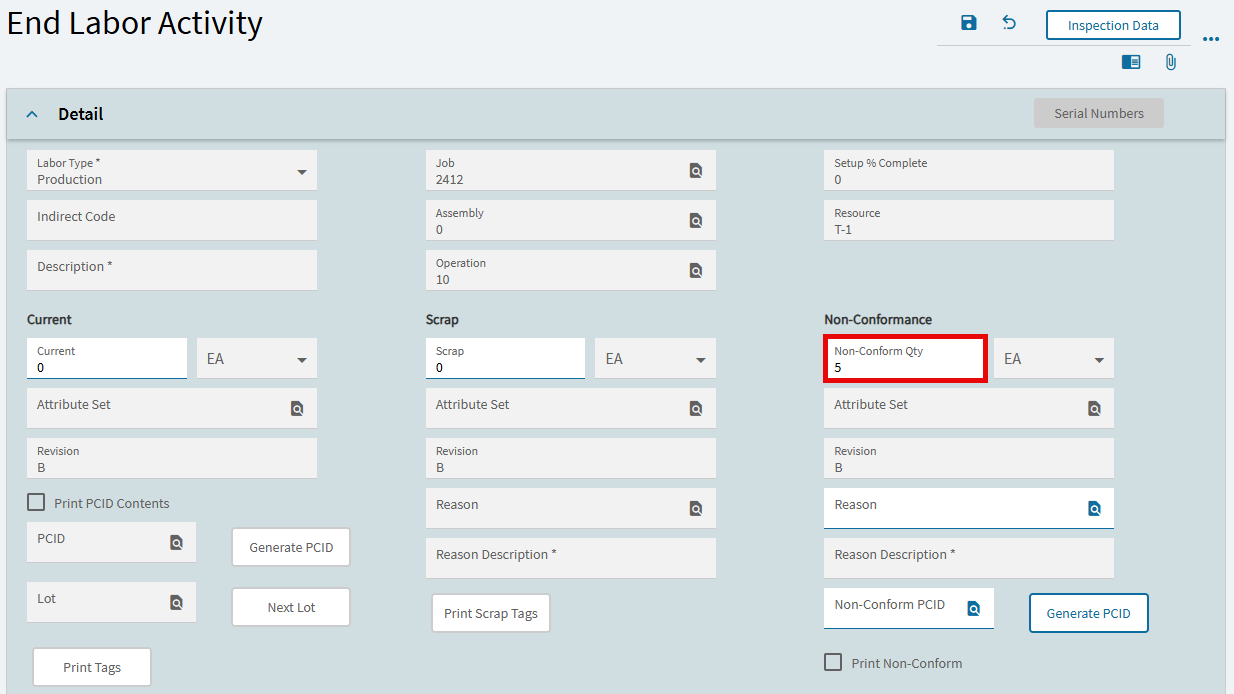Viewport: 1234px width, 694px height.
Task: Click Non-Conformance Reason search icon
Action: pyautogui.click(x=1094, y=509)
